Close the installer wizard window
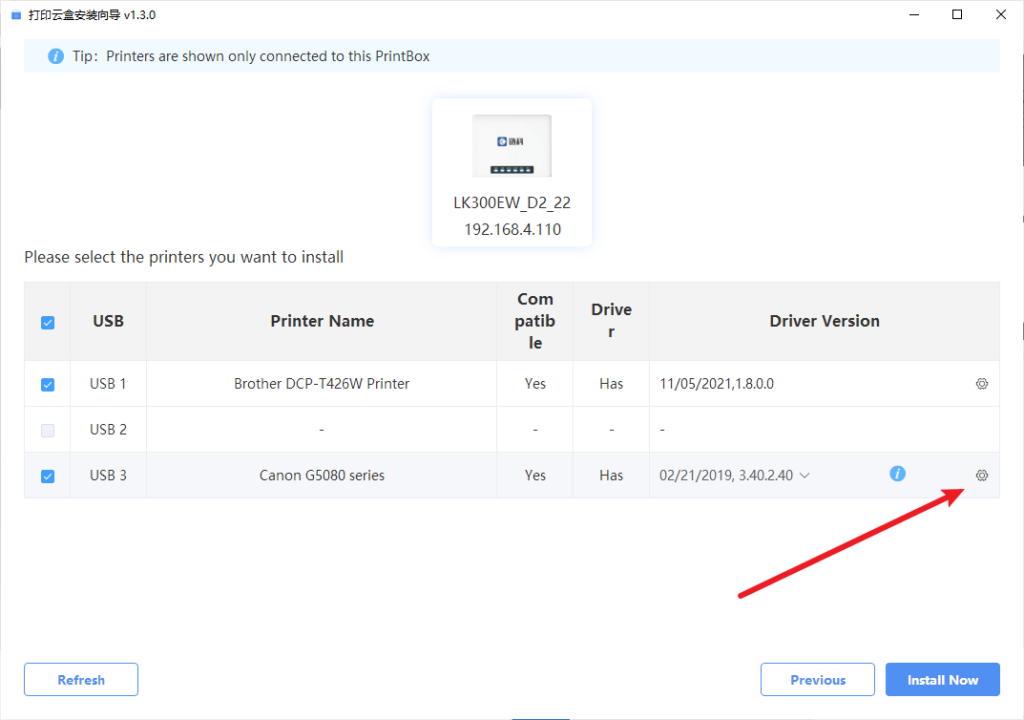This screenshot has width=1024, height=720. coord(1000,14)
